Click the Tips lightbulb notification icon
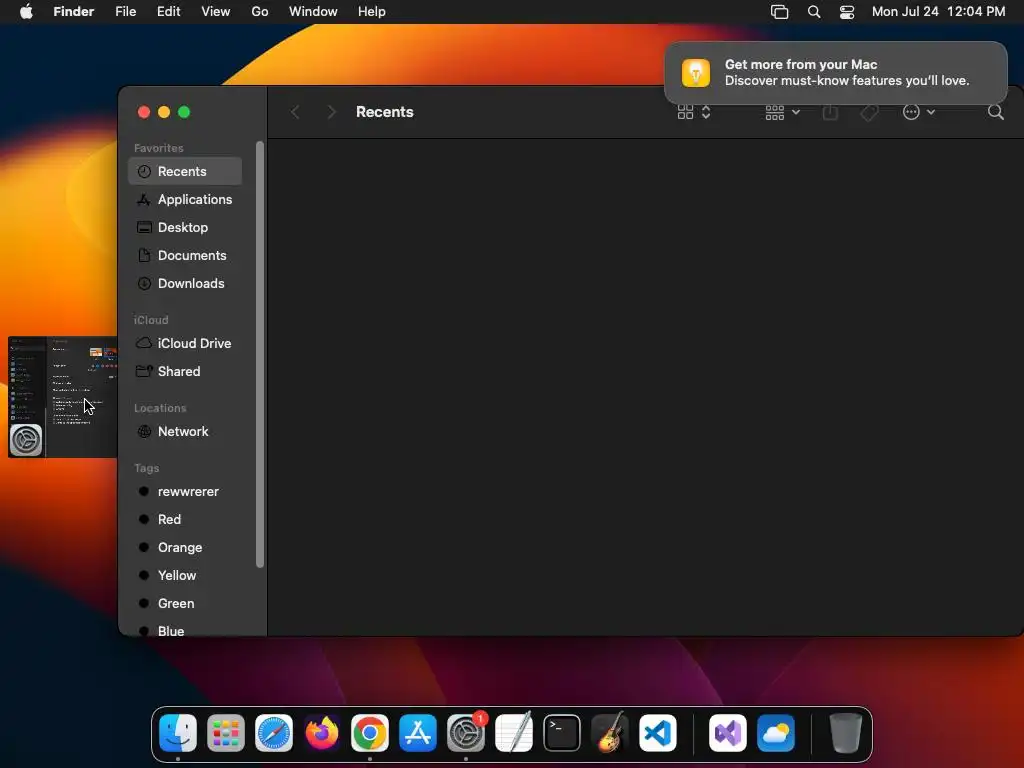The width and height of the screenshot is (1024, 768). (696, 72)
